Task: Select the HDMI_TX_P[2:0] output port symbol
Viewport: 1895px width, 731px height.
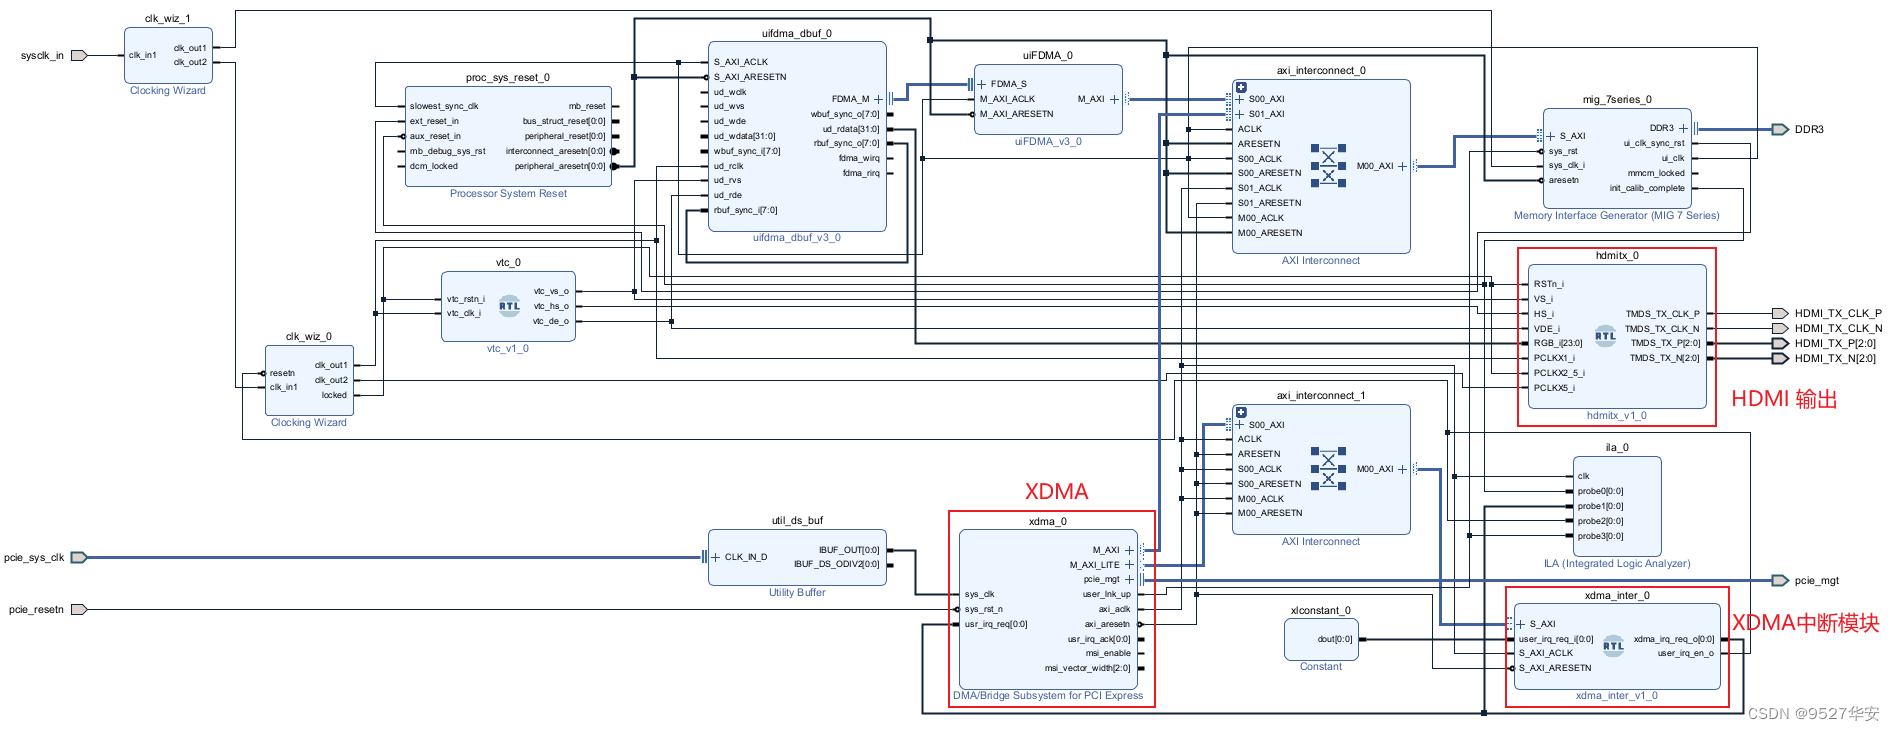Action: pos(1780,343)
